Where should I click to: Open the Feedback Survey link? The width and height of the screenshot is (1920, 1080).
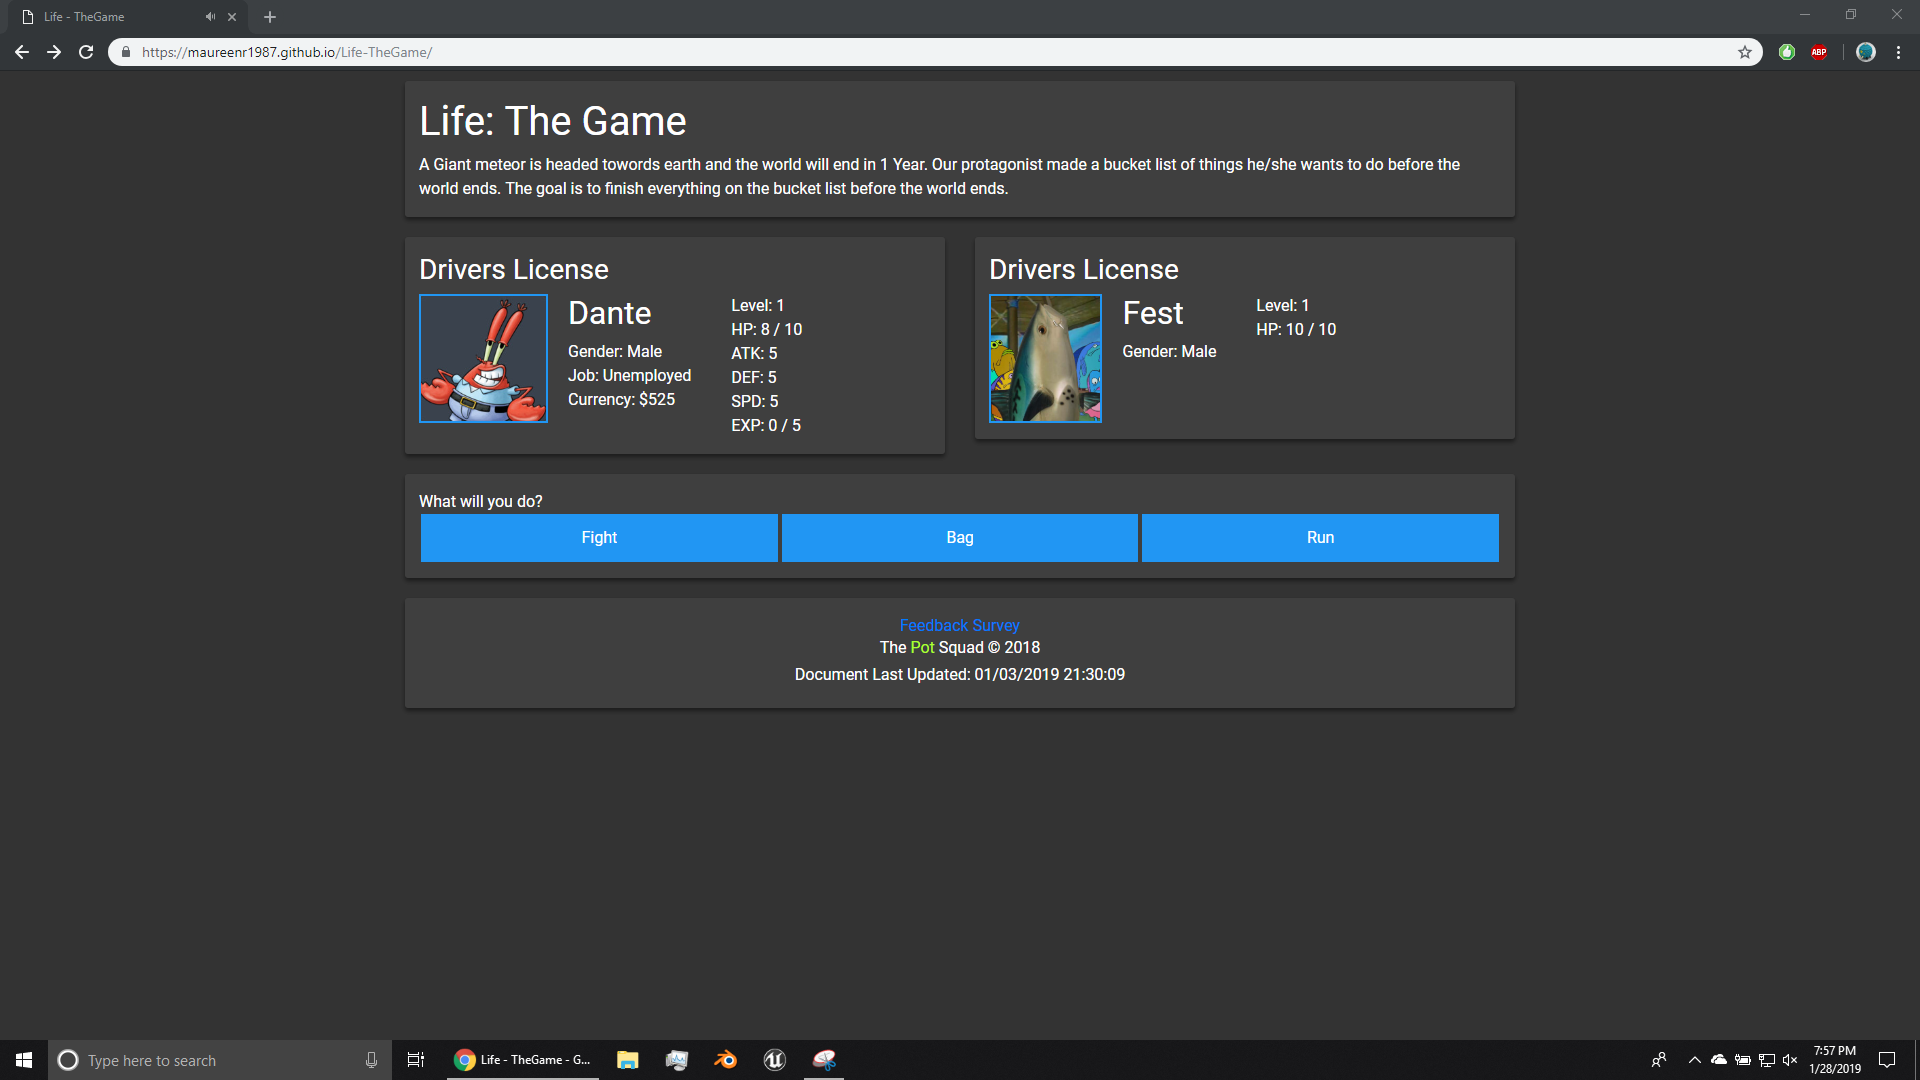click(959, 625)
